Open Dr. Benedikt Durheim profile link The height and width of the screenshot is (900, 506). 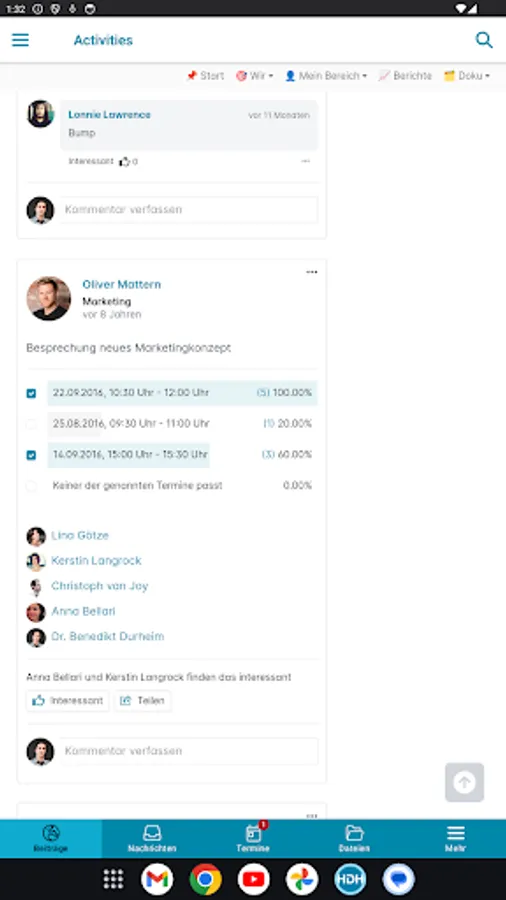[108, 637]
